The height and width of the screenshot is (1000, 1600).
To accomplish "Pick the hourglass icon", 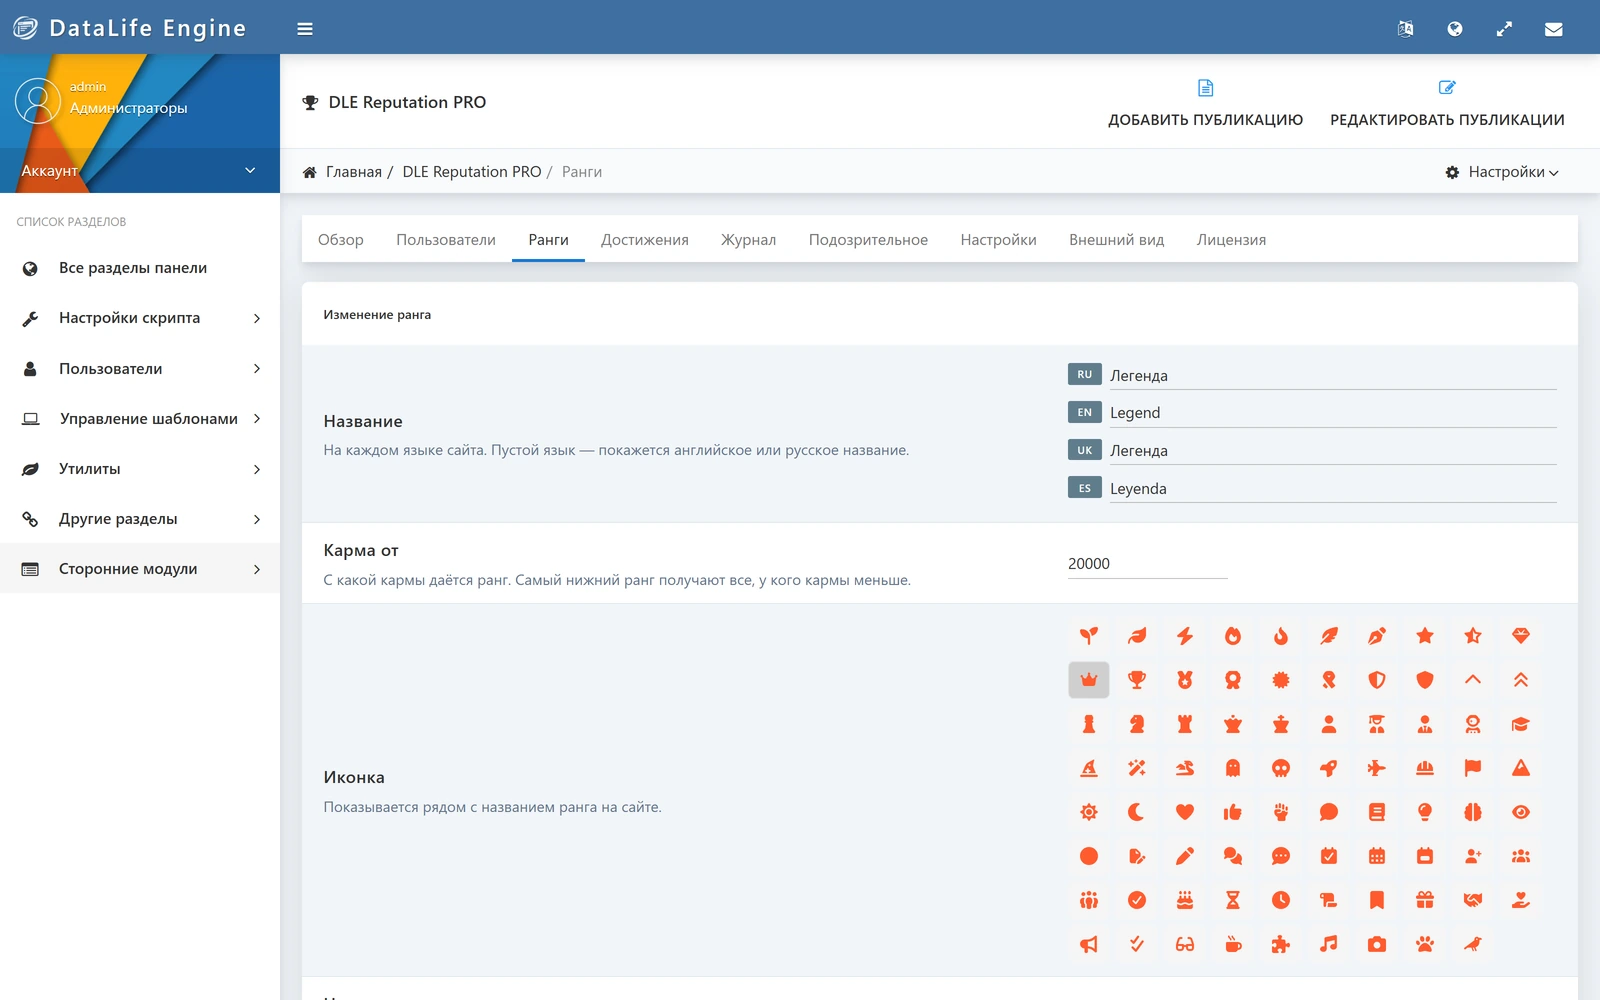I will coord(1233,900).
